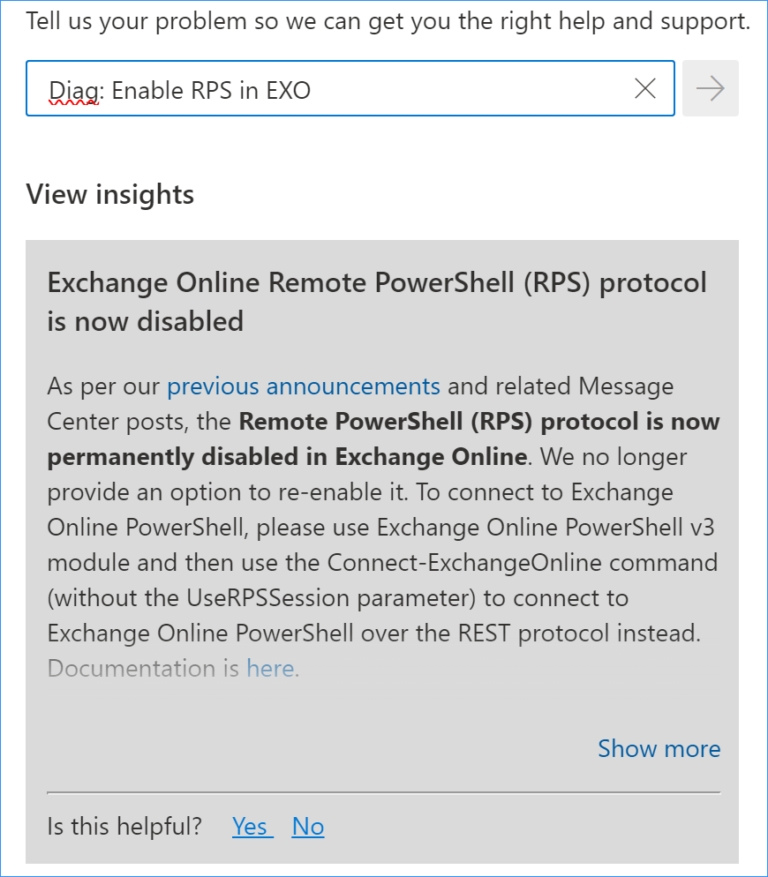
Task: Open the 'here' documentation link
Action: tap(270, 668)
